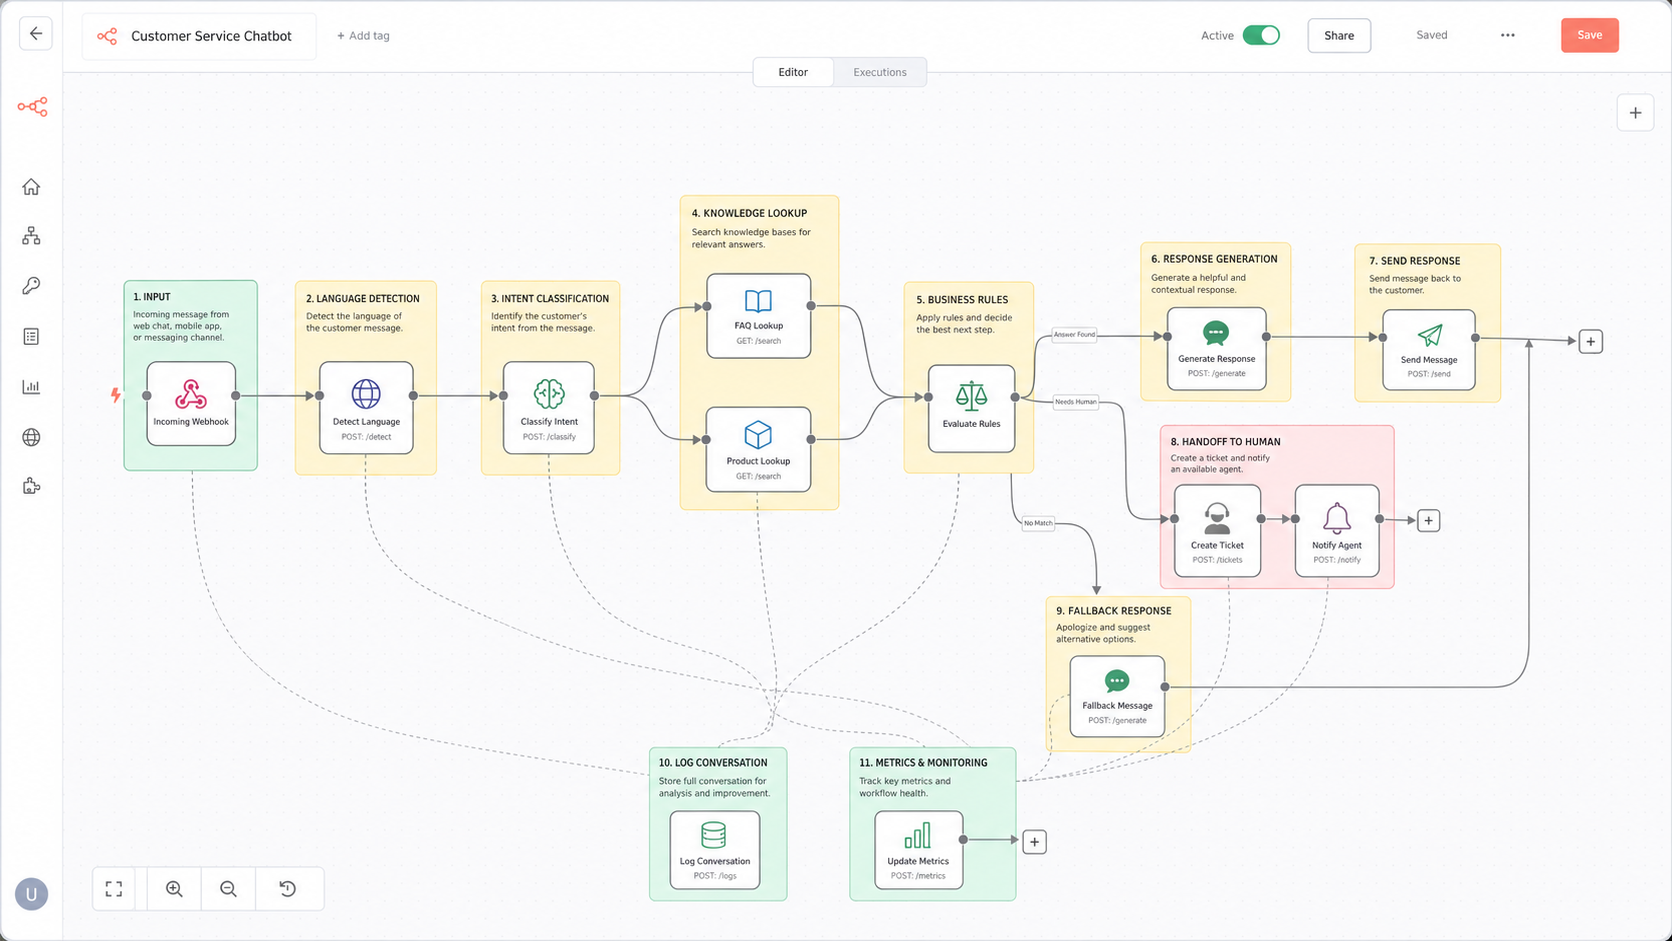Select the 1. INPUT note title

pyautogui.click(x=152, y=297)
